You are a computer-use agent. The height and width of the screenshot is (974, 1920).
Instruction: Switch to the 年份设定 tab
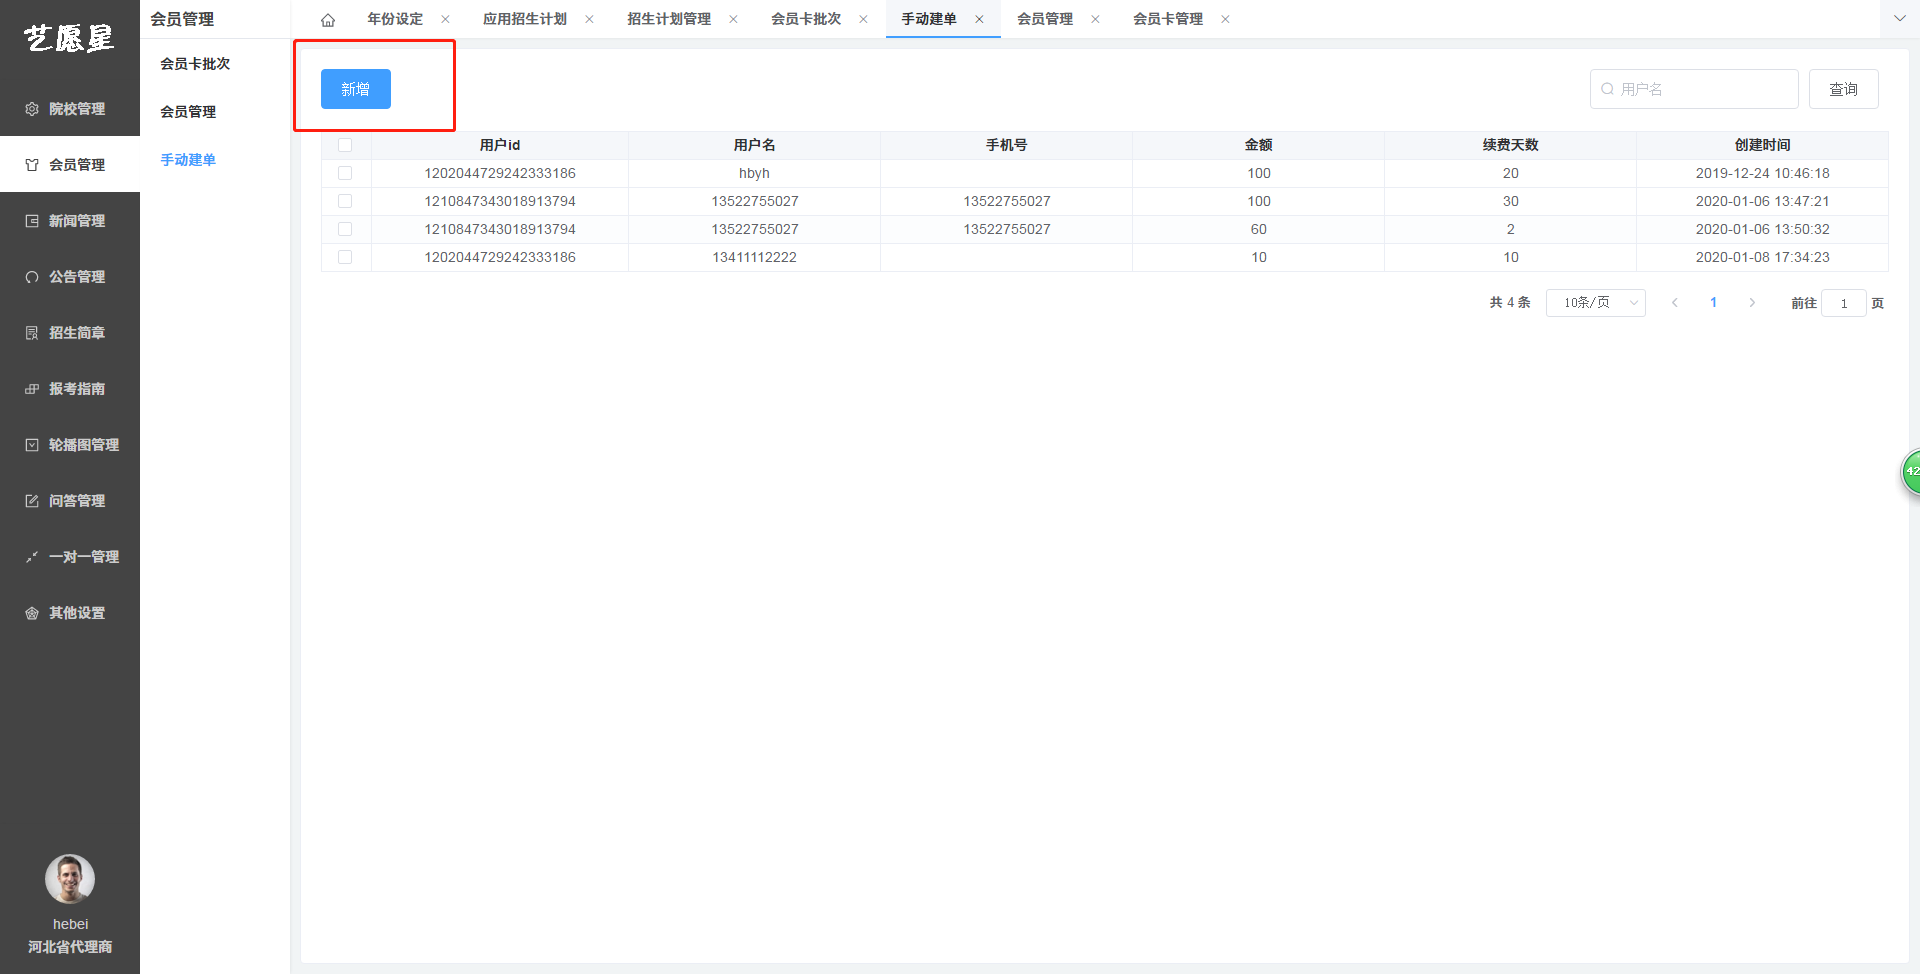395,19
